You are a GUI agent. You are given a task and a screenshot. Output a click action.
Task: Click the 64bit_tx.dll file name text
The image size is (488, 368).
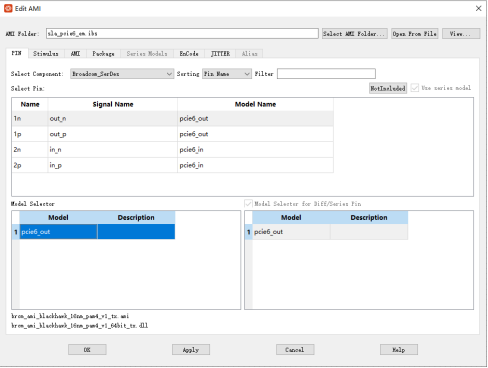(80, 325)
